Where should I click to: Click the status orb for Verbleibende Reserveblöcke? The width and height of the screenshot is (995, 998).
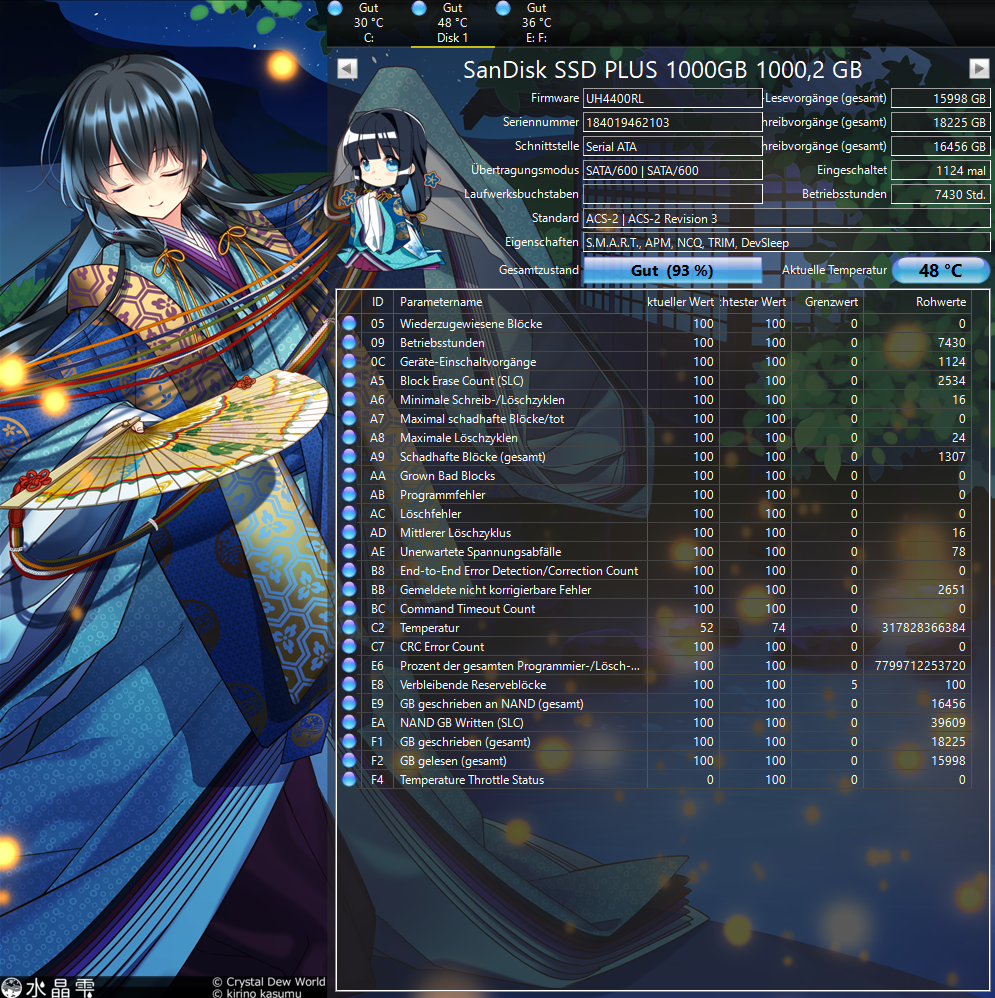[349, 685]
